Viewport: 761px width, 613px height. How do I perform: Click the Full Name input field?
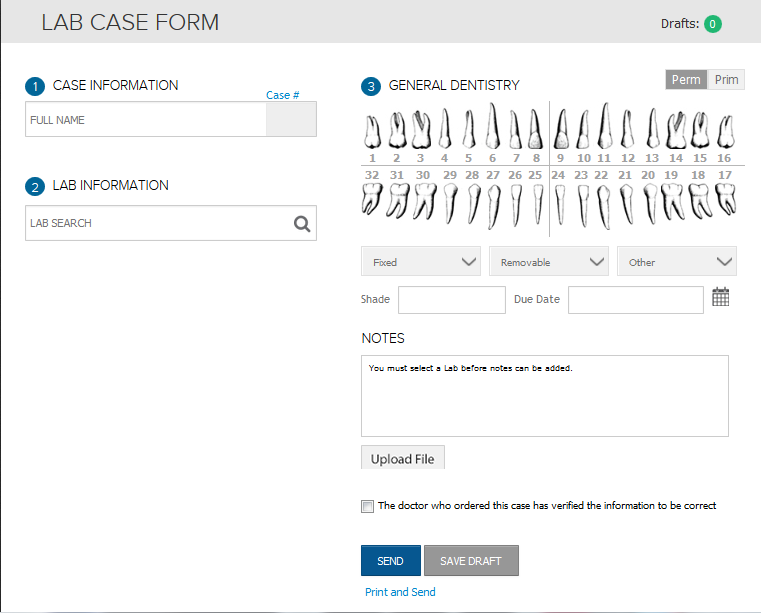[145, 120]
